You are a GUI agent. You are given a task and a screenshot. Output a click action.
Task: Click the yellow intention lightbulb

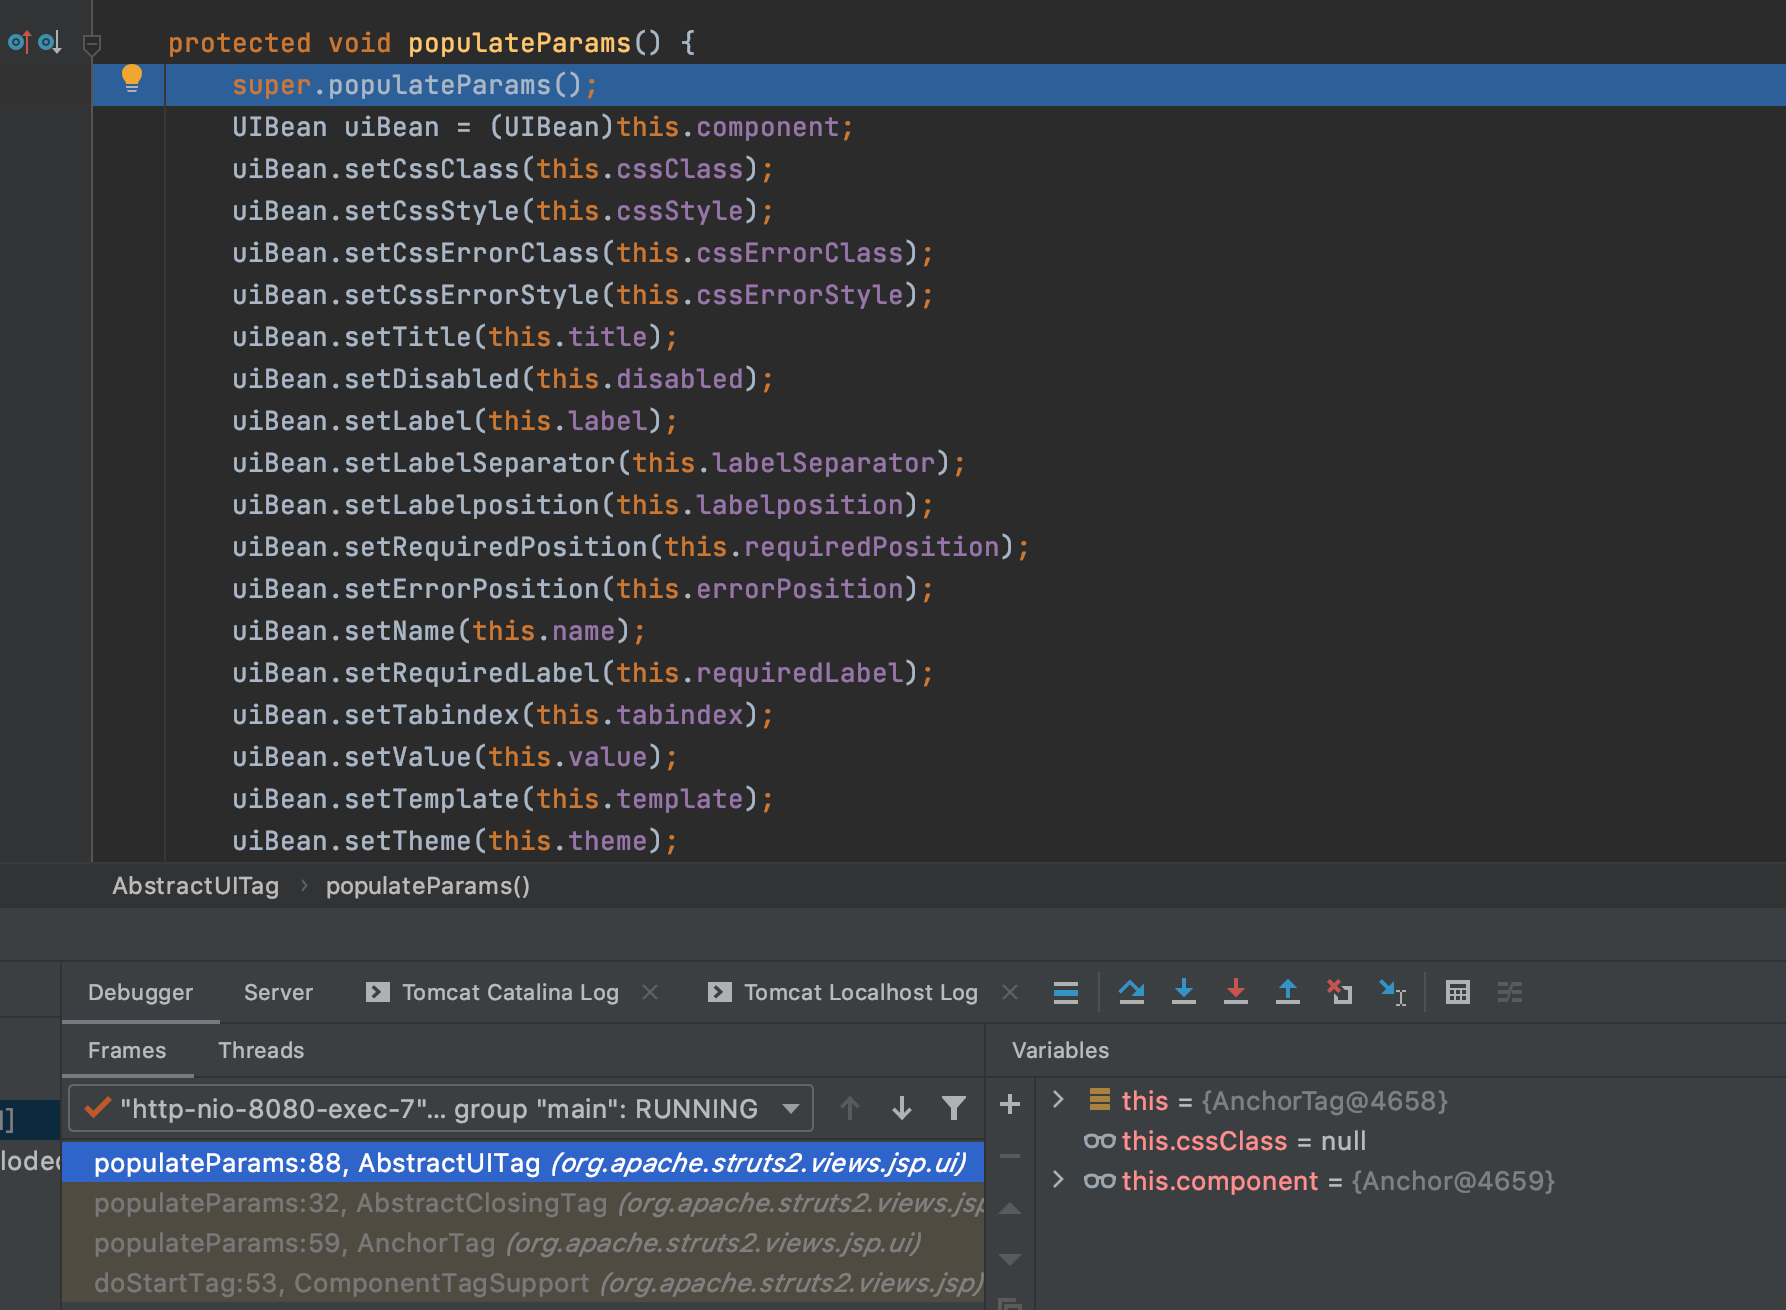tap(131, 79)
